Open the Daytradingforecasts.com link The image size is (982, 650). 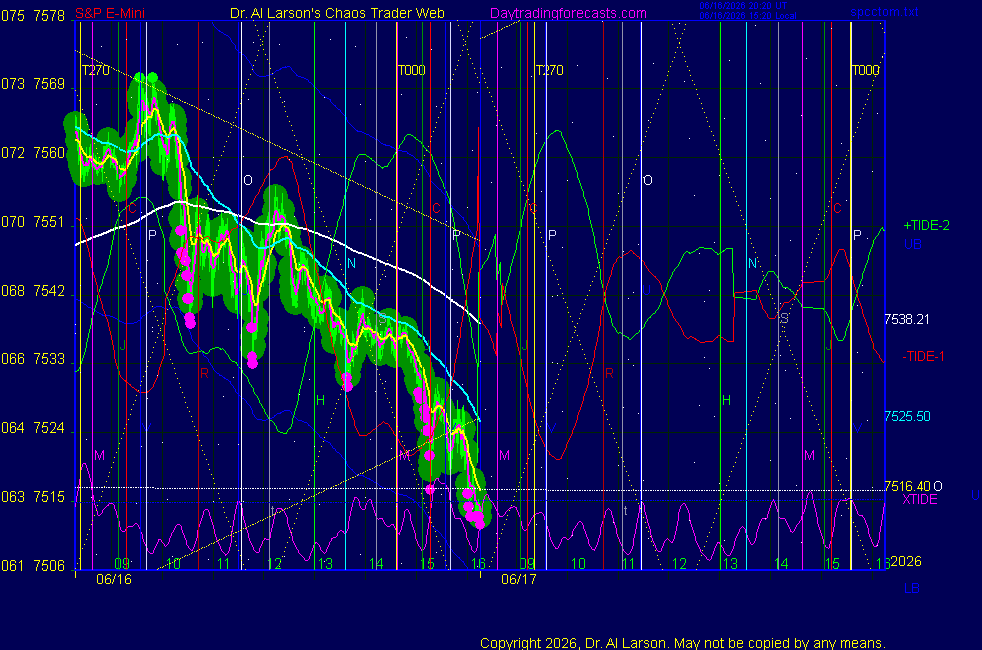pyautogui.click(x=568, y=13)
